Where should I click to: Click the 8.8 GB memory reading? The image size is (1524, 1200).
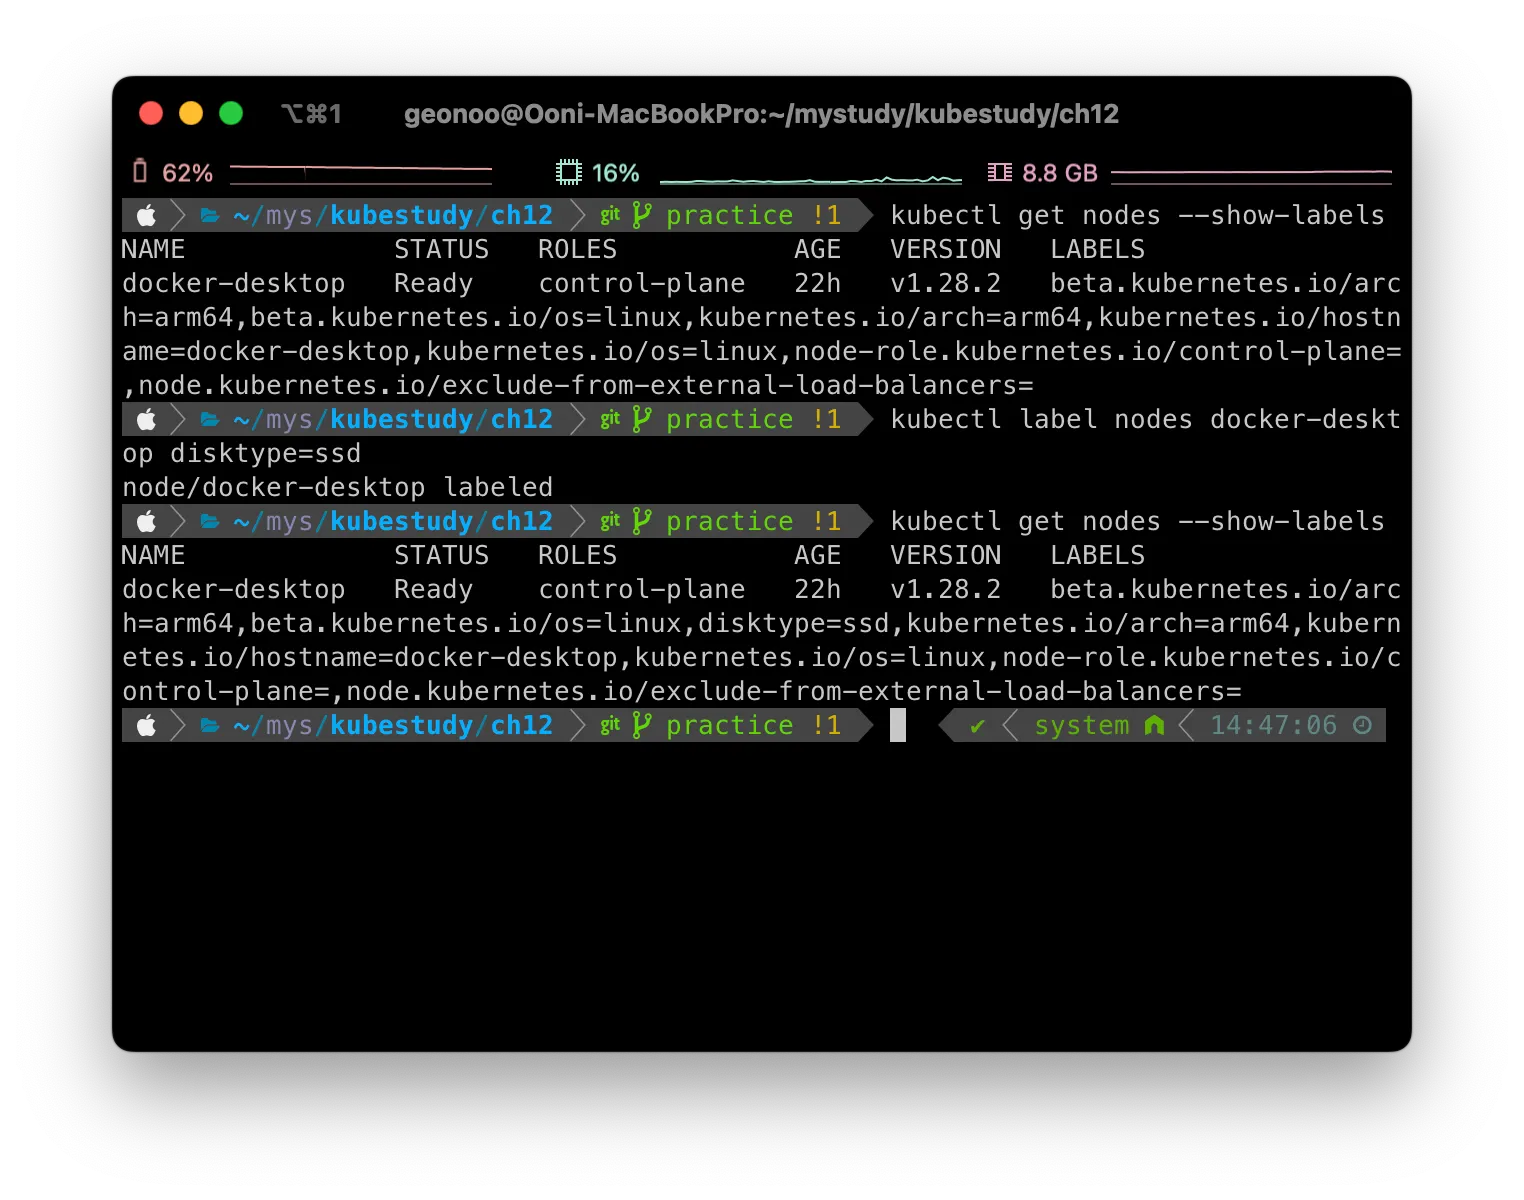coord(1060,173)
